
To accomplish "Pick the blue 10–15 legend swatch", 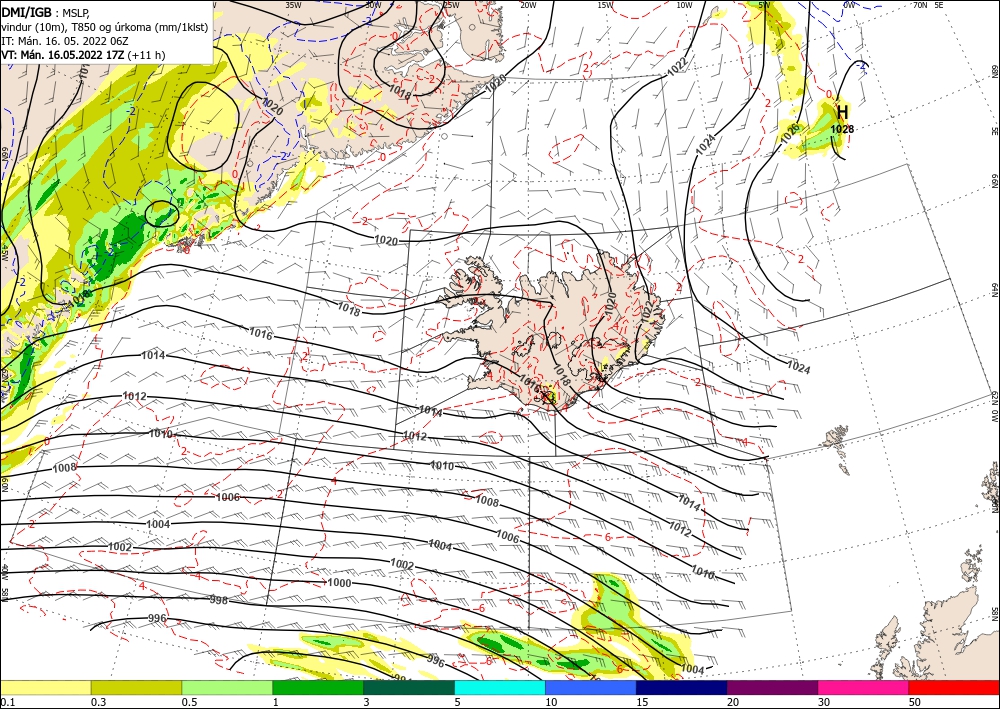I will coord(591,687).
